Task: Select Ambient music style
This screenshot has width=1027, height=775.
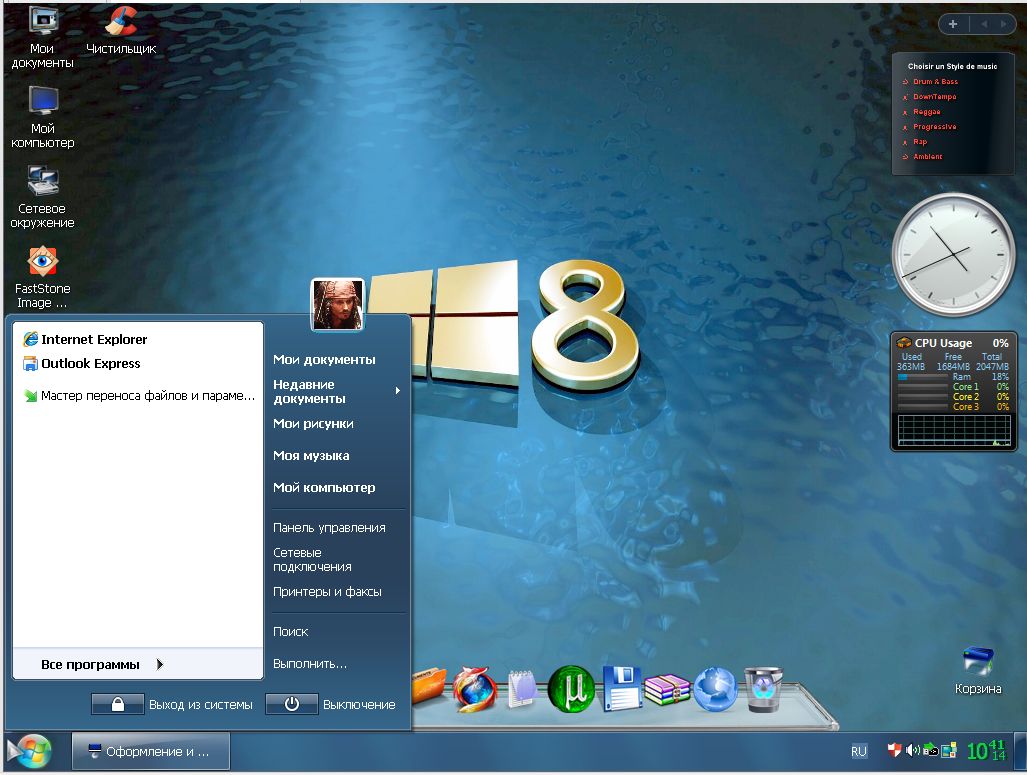Action: point(927,157)
